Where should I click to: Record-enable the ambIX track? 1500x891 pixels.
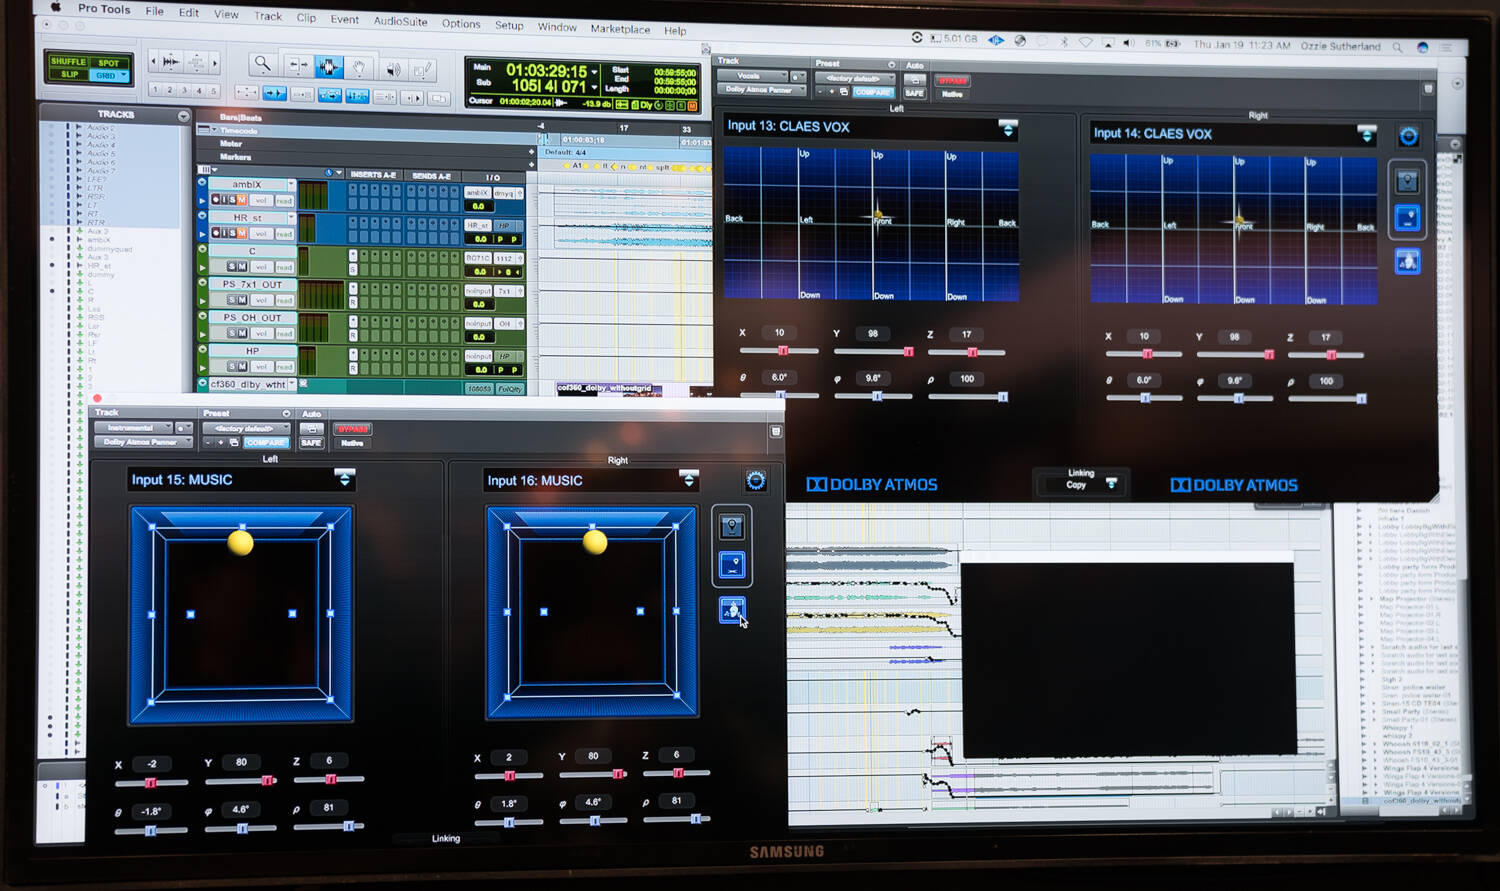[x=215, y=200]
